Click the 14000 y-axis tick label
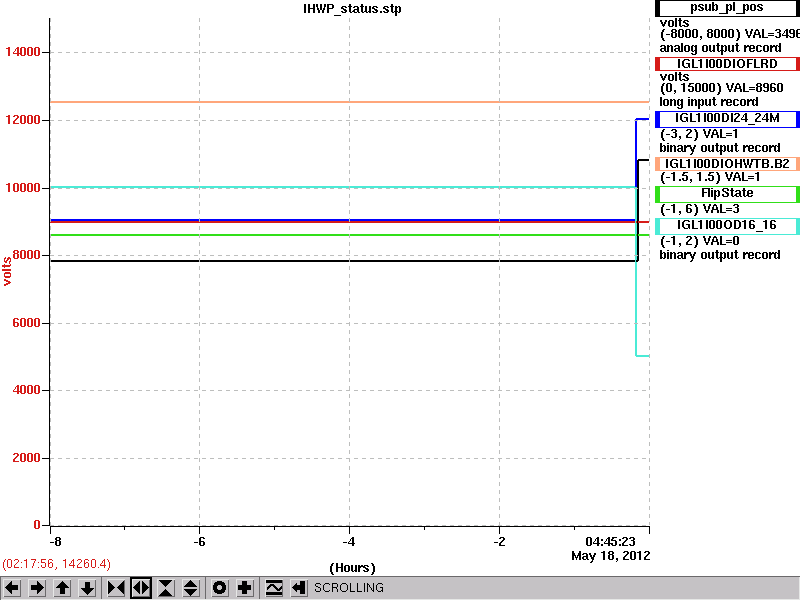Screen dimensions: 800x600 click(22, 52)
